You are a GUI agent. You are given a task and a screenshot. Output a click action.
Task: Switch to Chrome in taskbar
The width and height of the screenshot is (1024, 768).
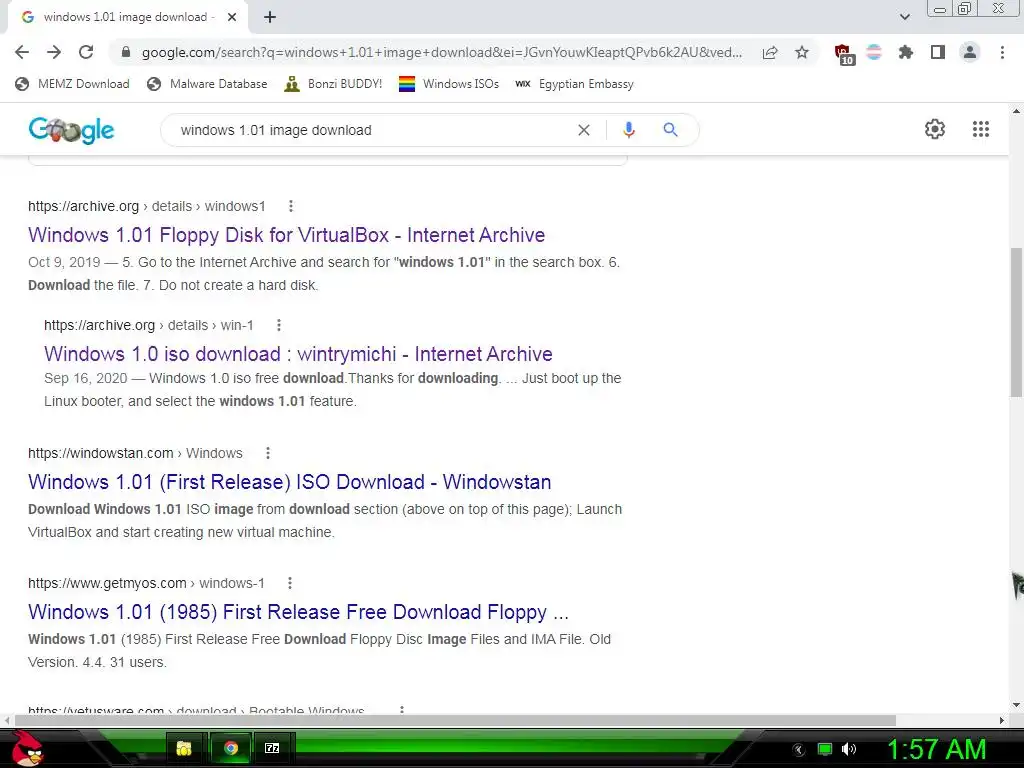point(230,748)
